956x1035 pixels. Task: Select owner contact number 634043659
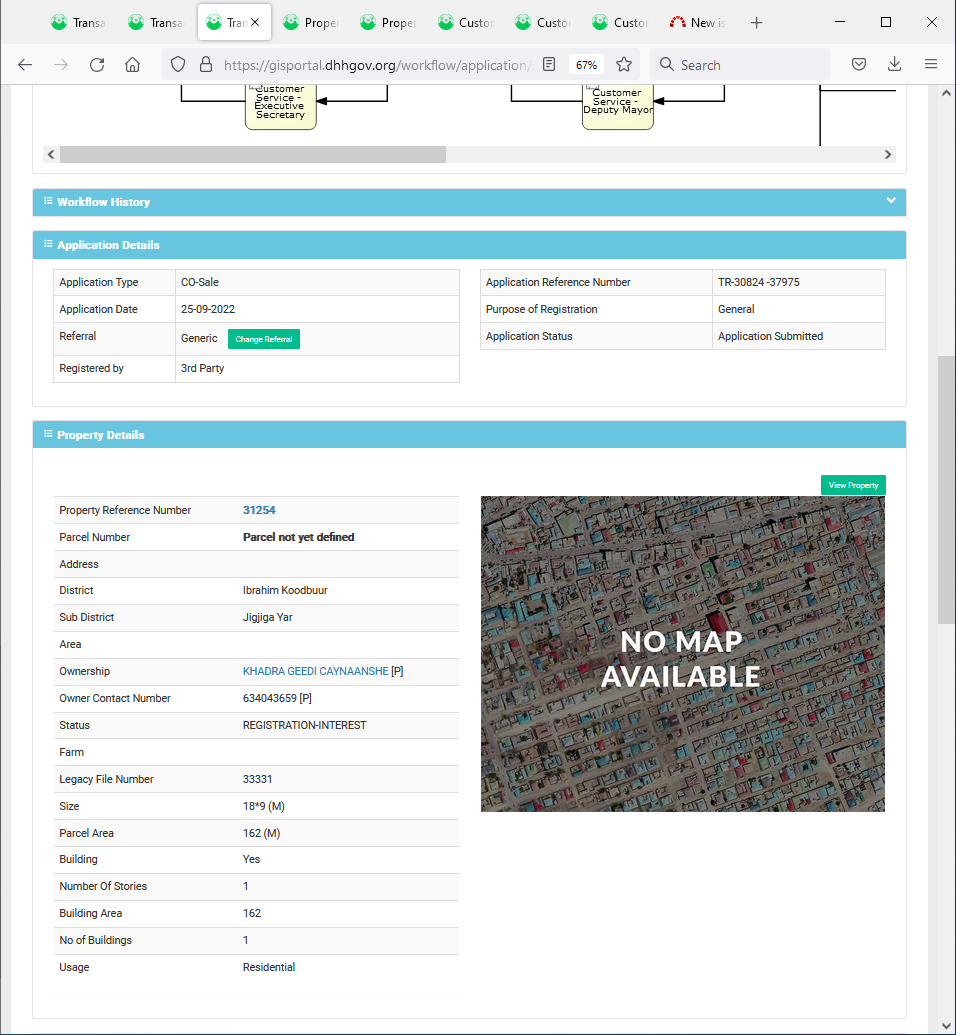[x=277, y=698]
